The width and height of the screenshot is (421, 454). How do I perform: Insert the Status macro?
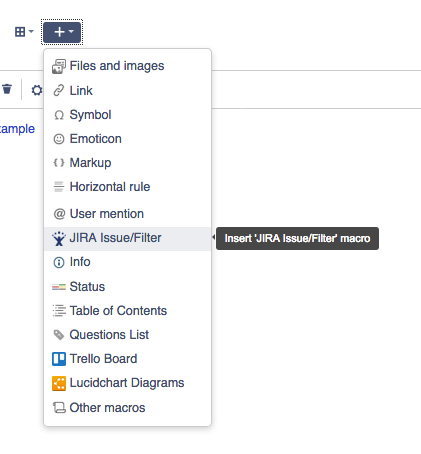pos(127,287)
